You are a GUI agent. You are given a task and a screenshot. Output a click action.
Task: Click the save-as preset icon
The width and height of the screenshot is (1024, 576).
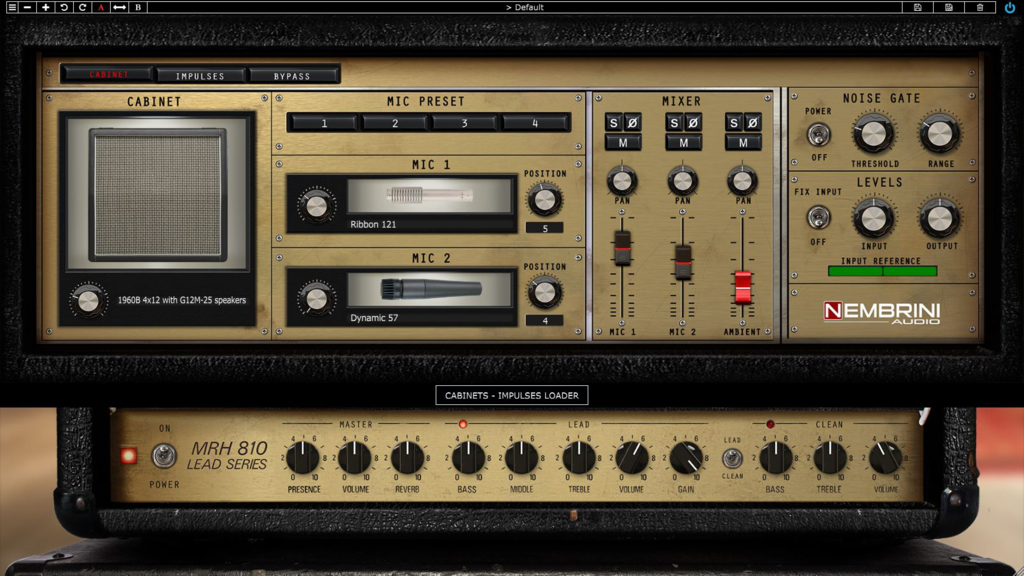949,7
